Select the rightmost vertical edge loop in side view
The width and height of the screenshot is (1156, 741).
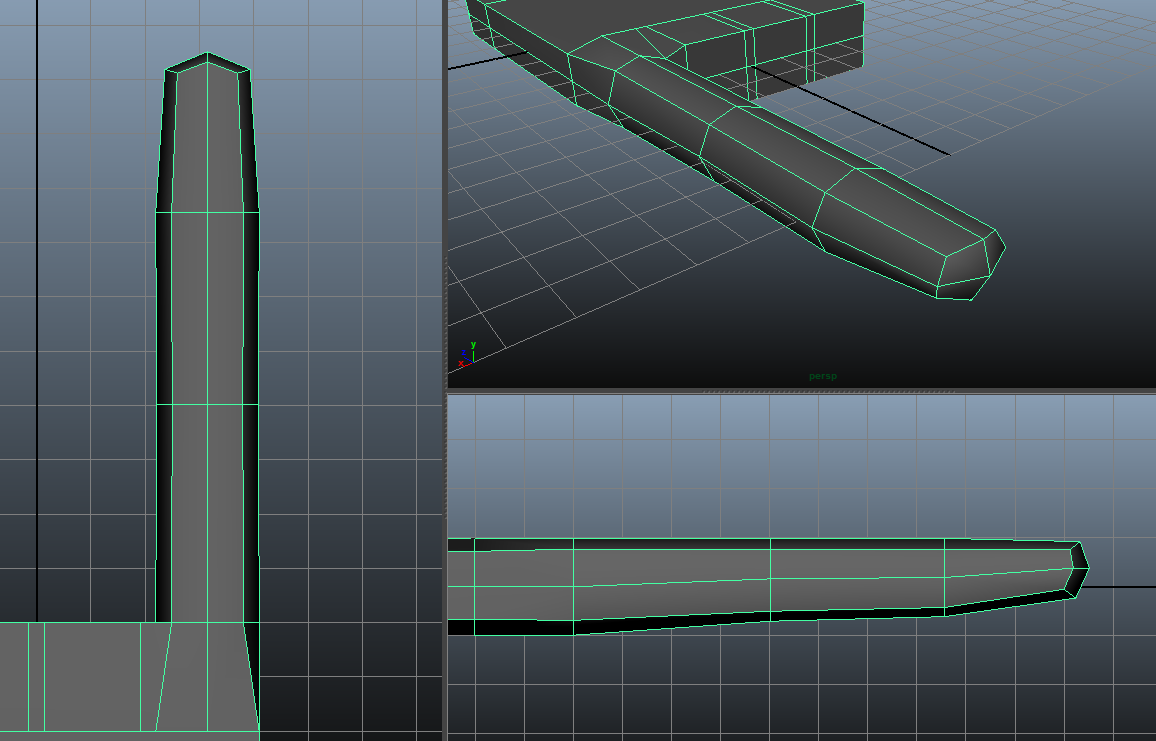945,577
